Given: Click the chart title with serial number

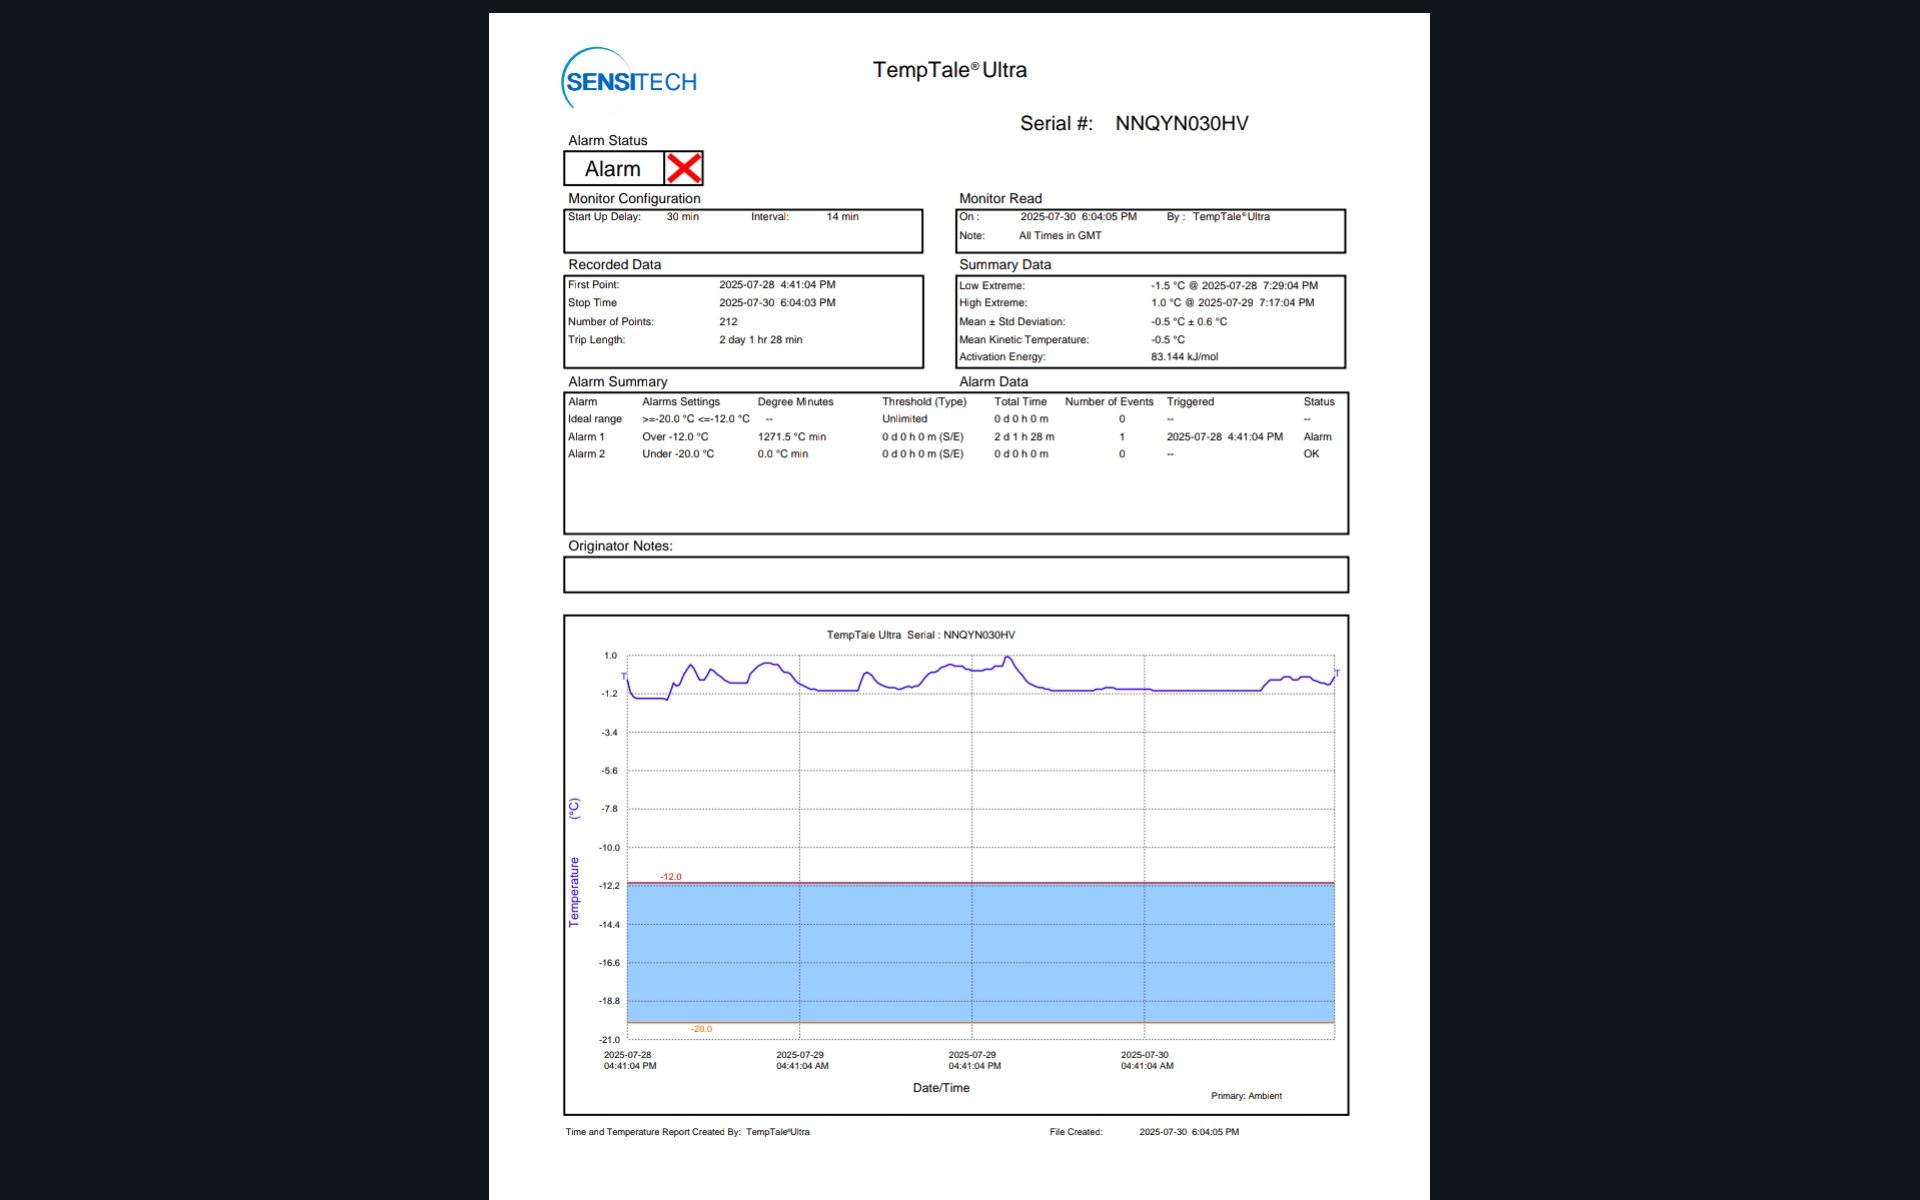Looking at the screenshot, I should point(920,635).
